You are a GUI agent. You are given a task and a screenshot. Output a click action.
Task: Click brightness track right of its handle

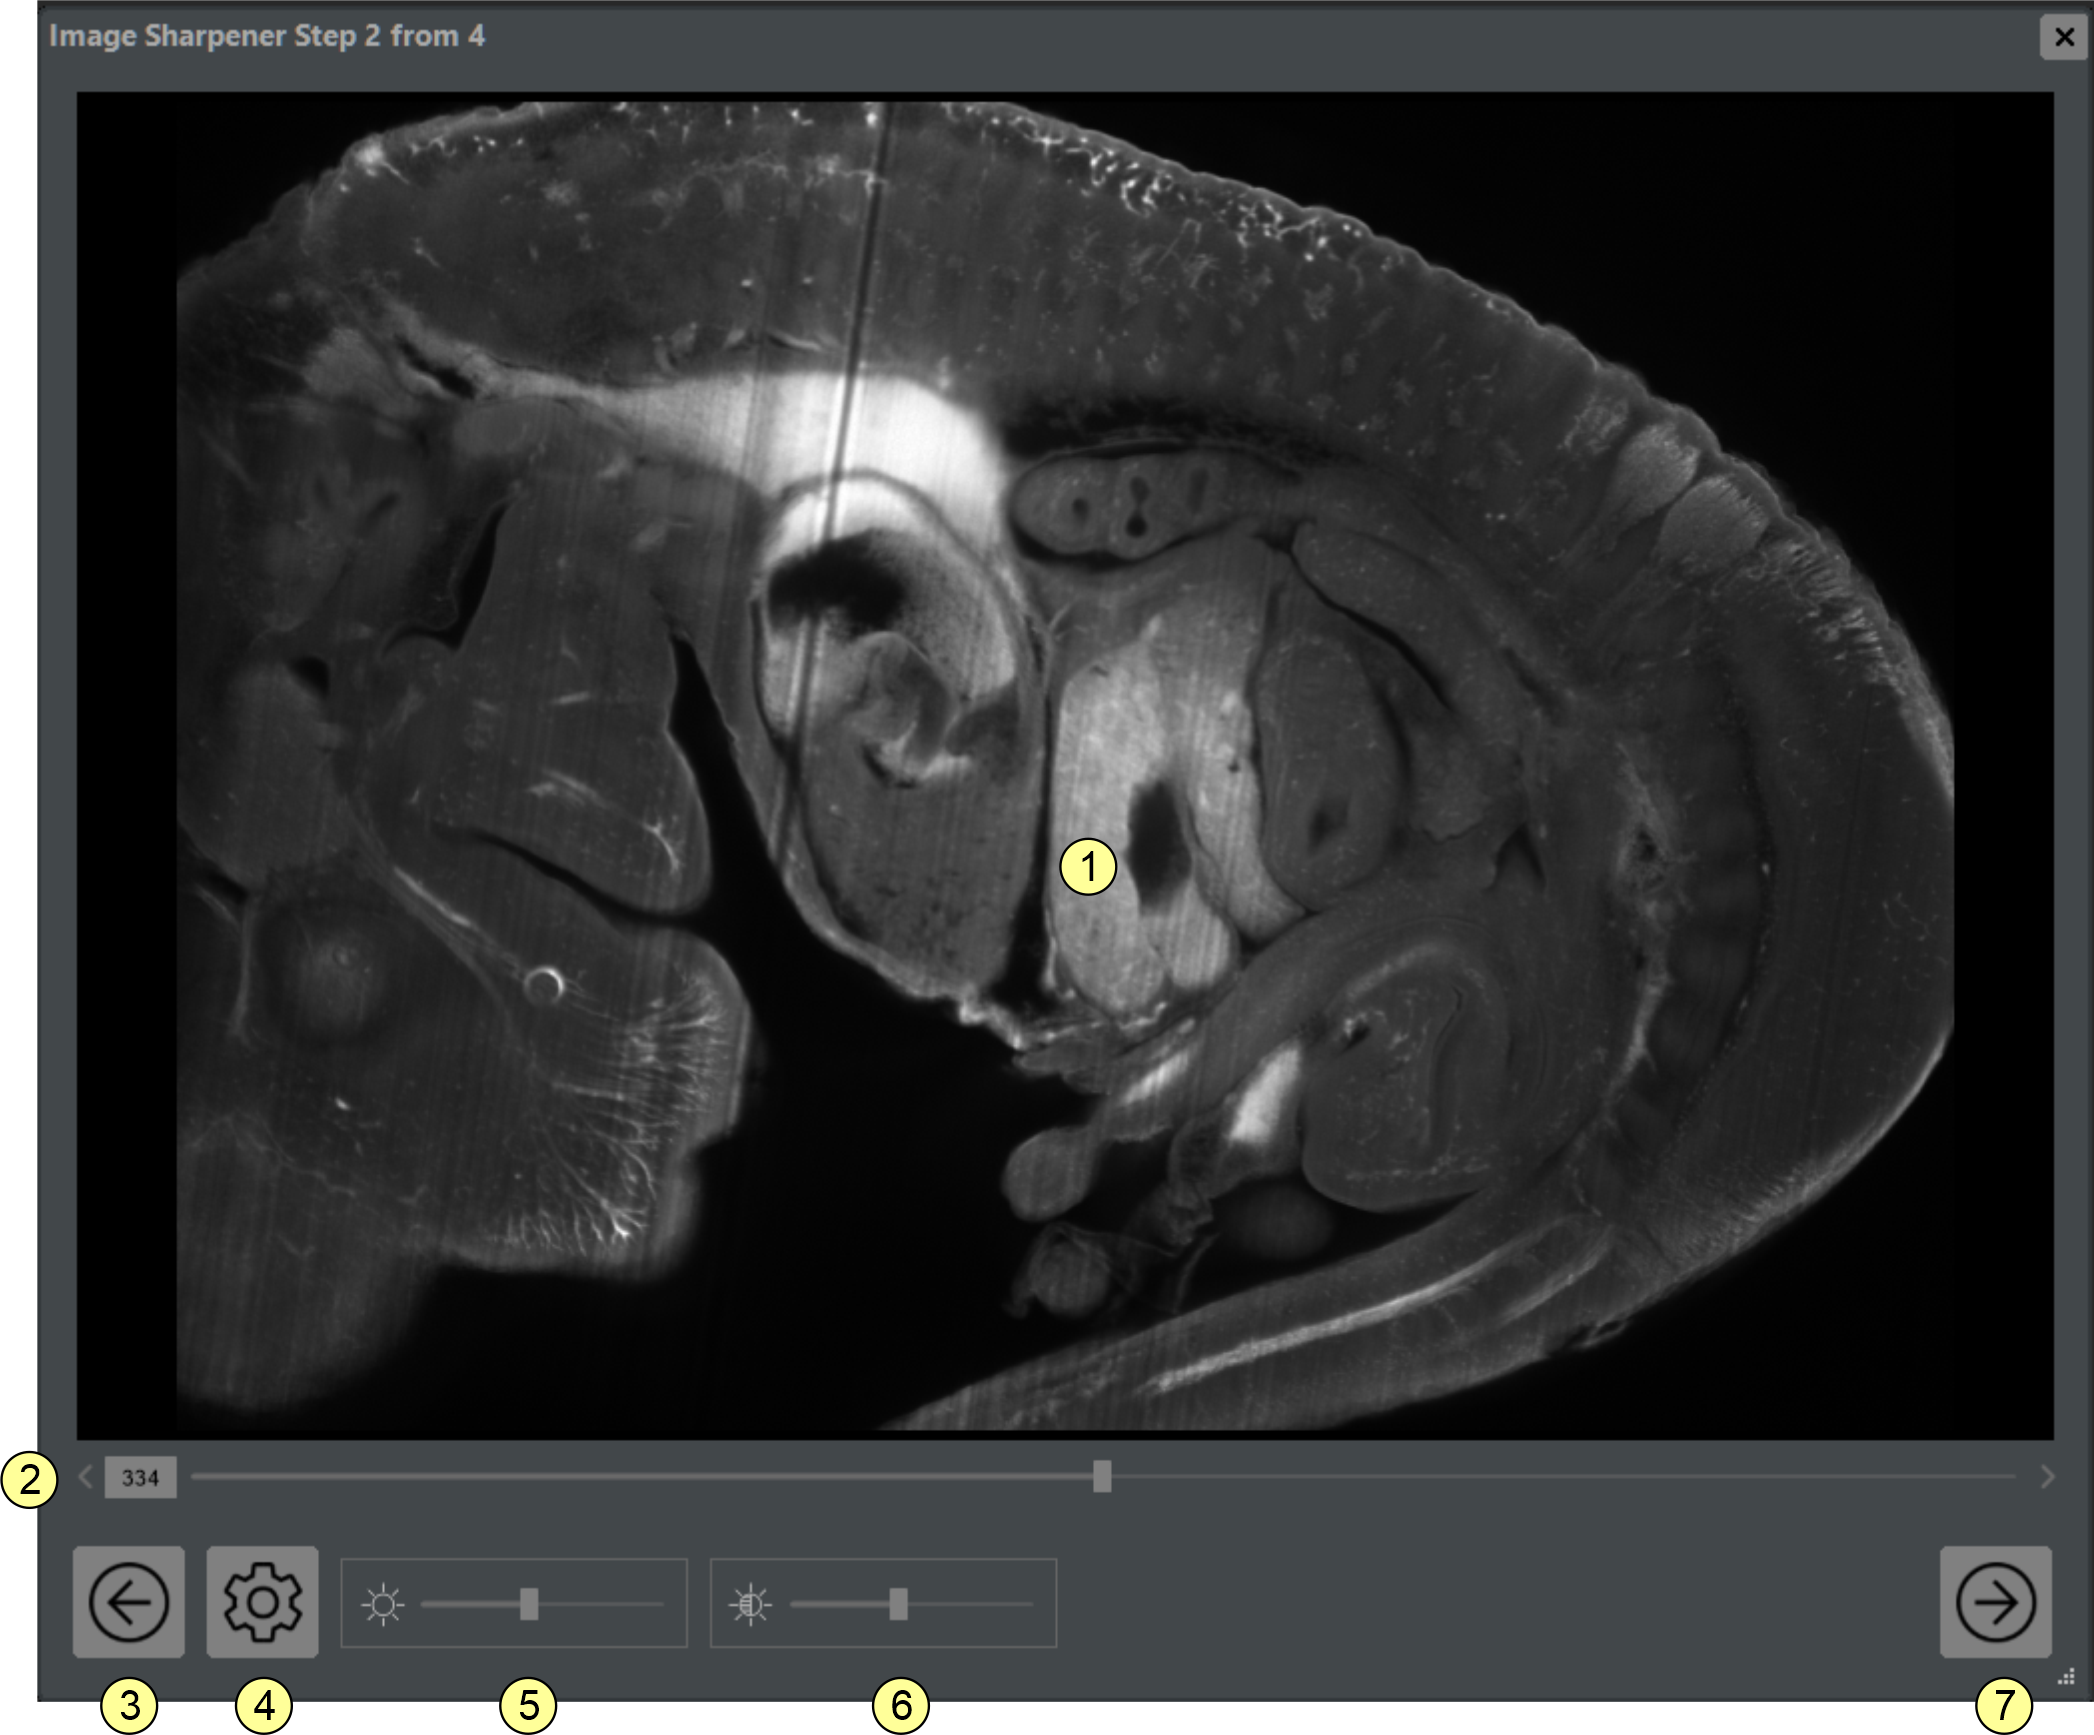600,1604
